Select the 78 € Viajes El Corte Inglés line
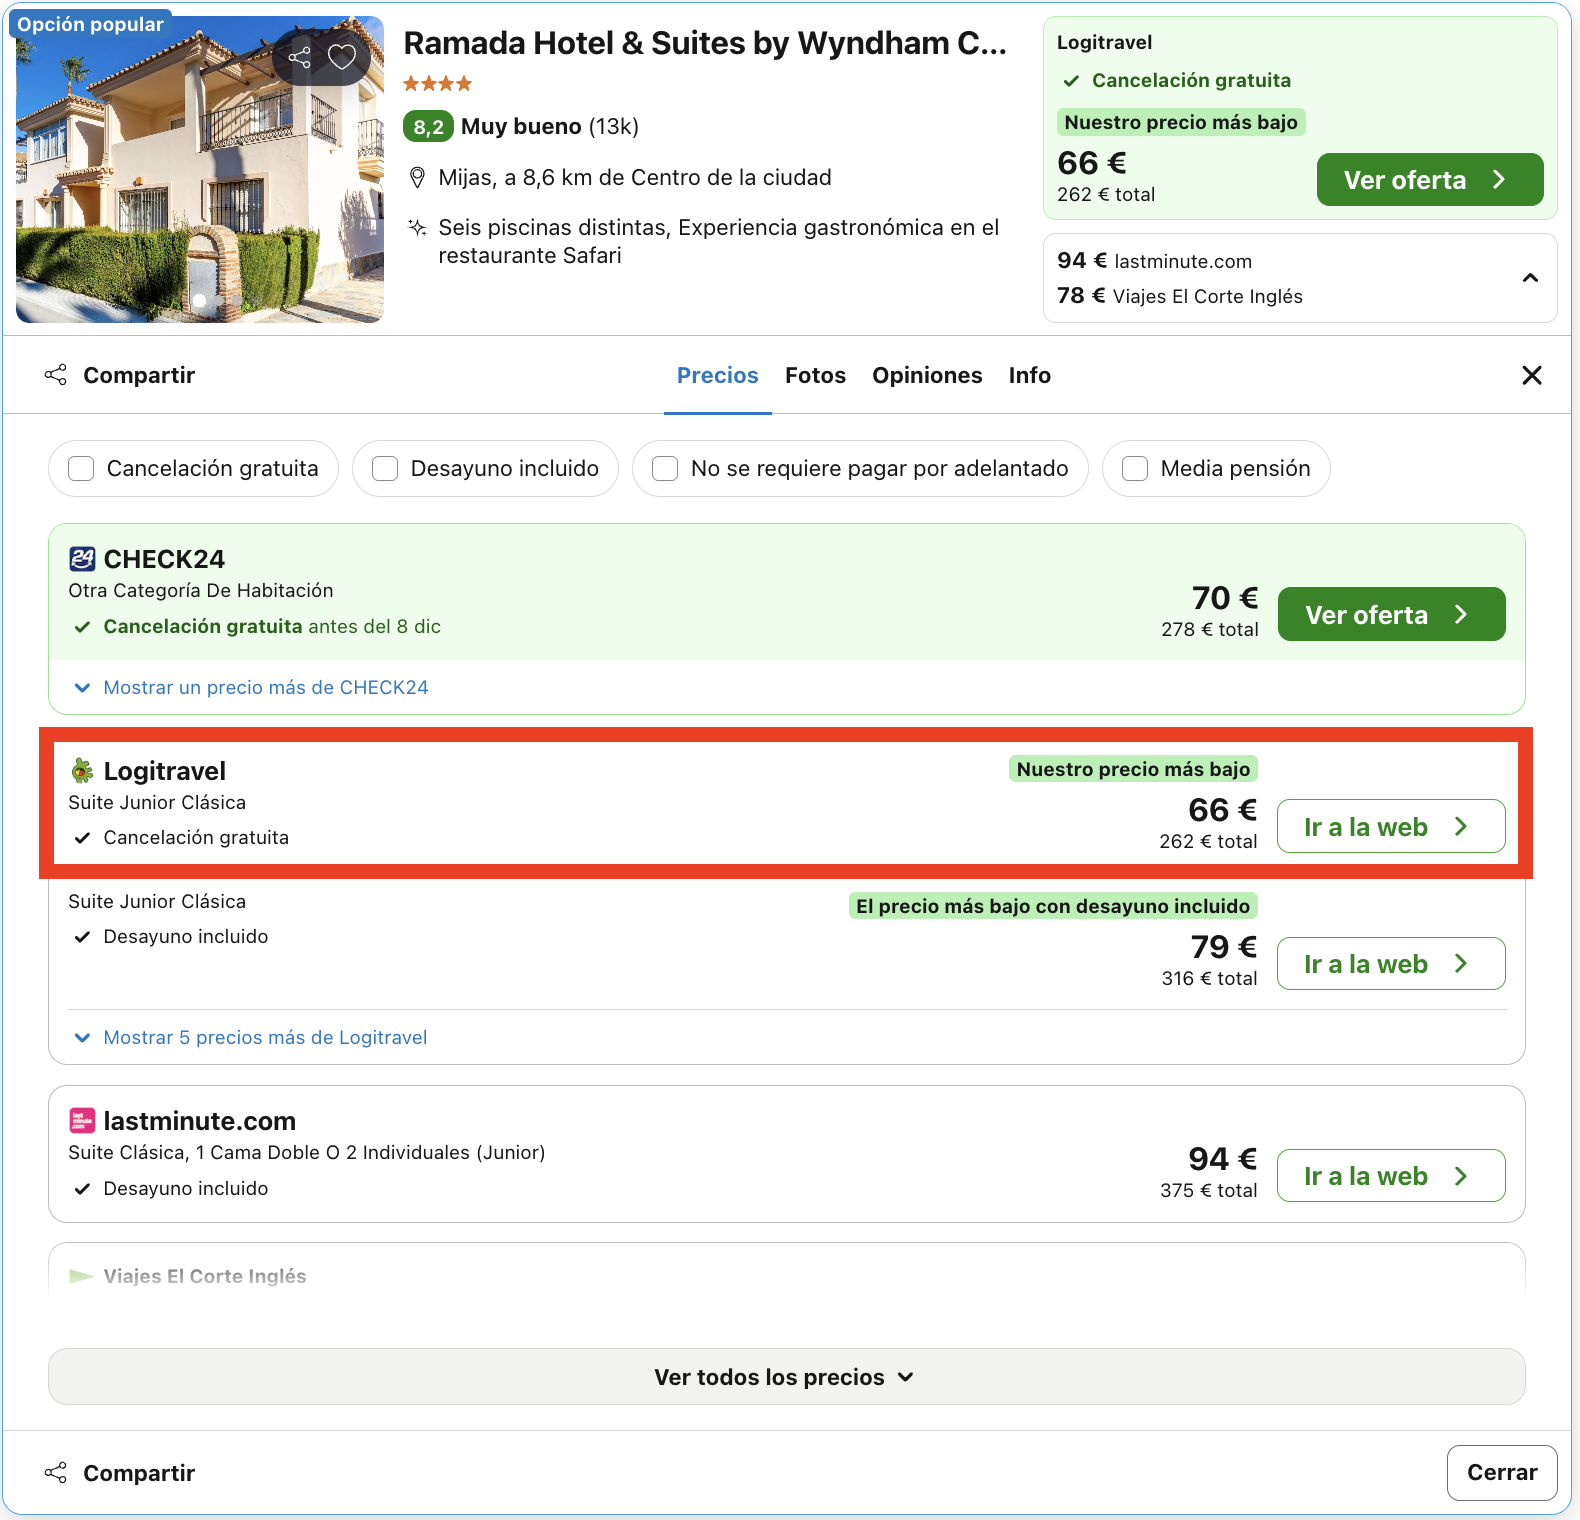Image resolution: width=1580 pixels, height=1520 pixels. [x=1180, y=296]
